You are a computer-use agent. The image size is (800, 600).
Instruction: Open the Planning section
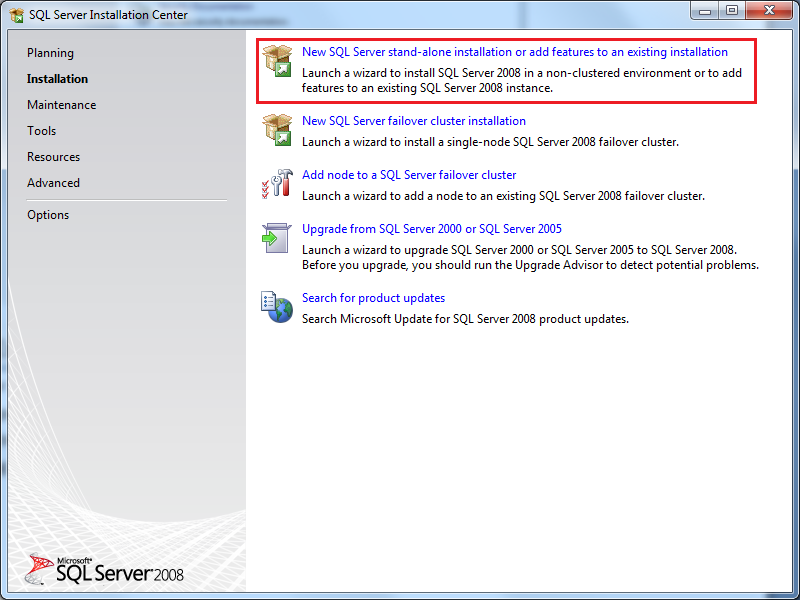[x=51, y=53]
